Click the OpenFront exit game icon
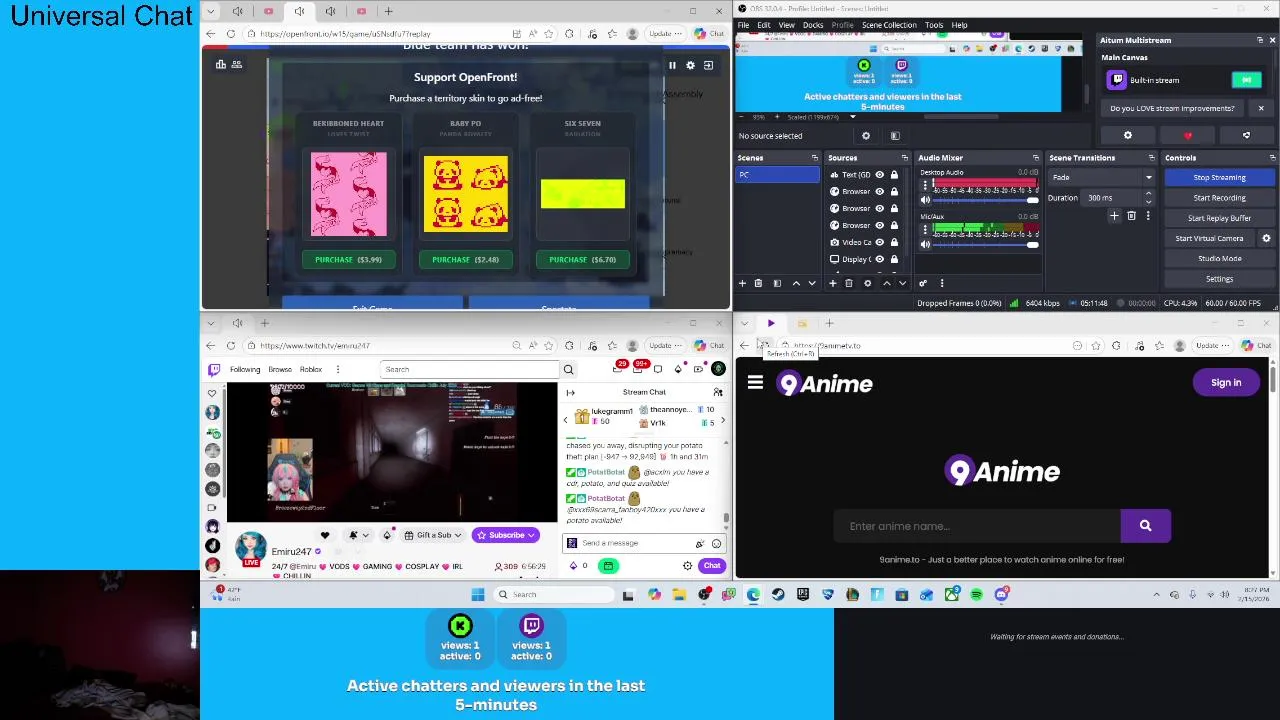This screenshot has height=720, width=1280. [709, 65]
